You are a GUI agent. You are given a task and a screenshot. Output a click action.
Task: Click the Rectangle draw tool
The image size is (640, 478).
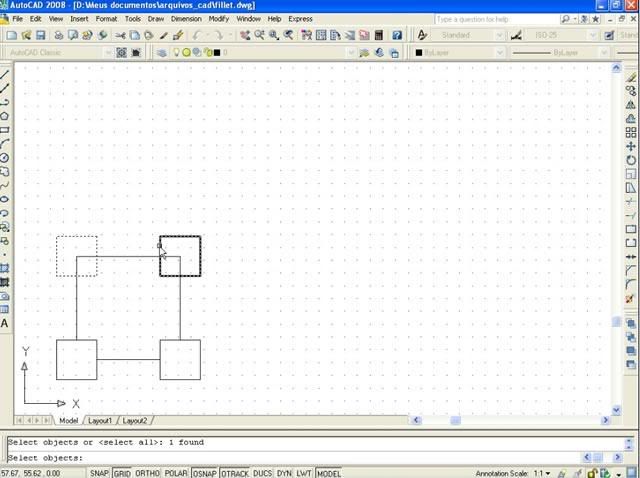[x=5, y=130]
